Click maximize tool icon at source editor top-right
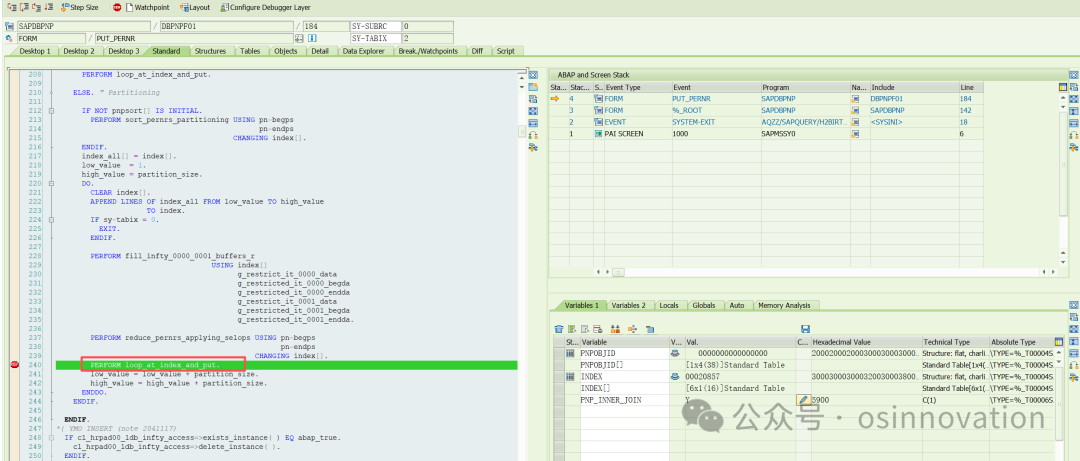1080x461 pixels. (x=532, y=74)
